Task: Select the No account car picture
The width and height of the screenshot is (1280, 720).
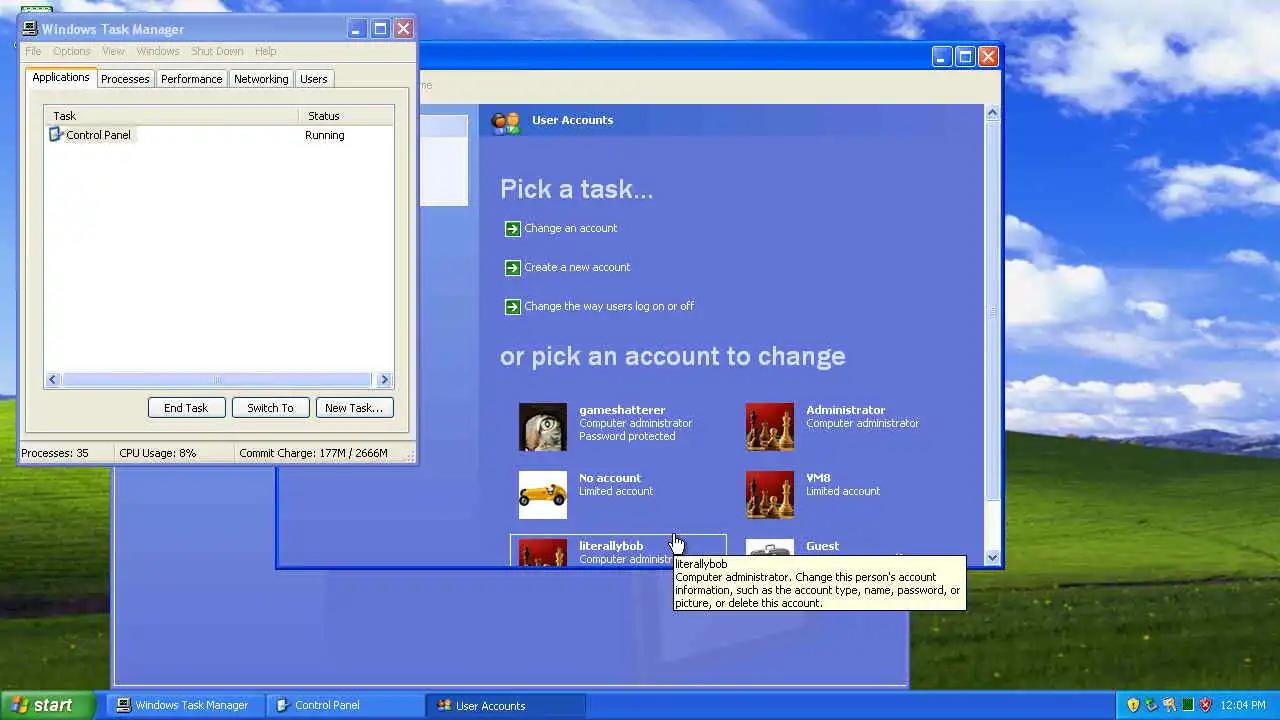Action: coord(543,495)
